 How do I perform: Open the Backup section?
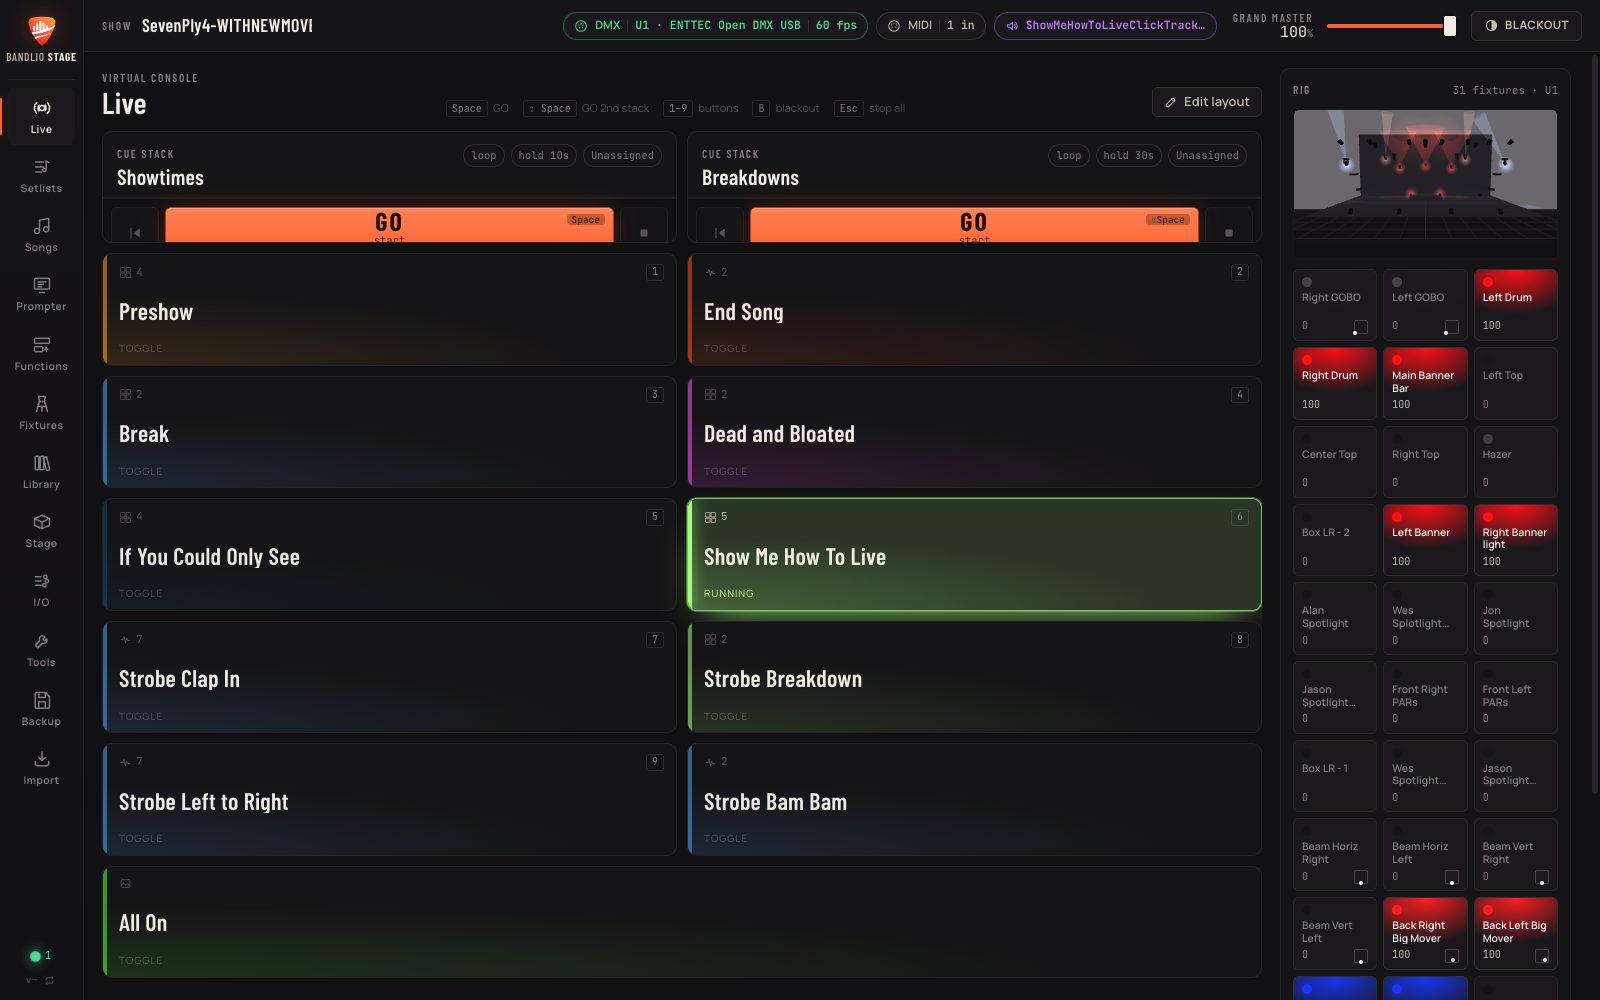pos(41,709)
